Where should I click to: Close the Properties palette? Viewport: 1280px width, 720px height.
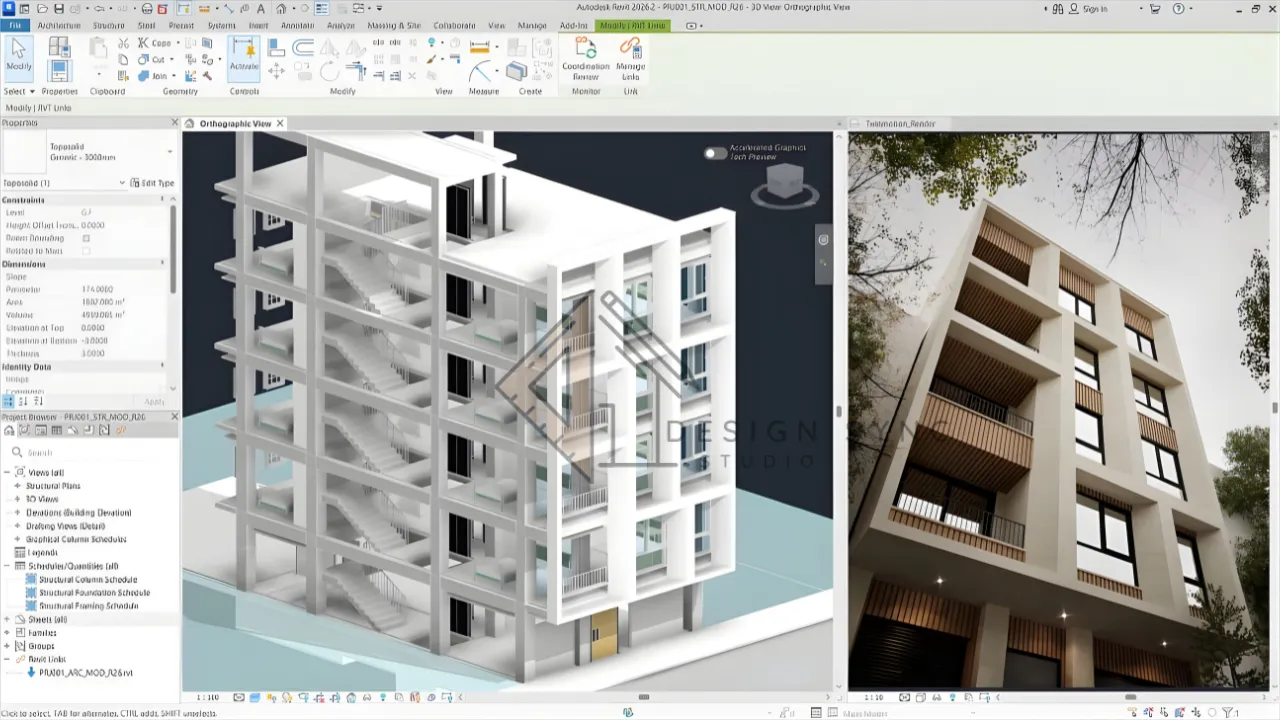tap(174, 123)
